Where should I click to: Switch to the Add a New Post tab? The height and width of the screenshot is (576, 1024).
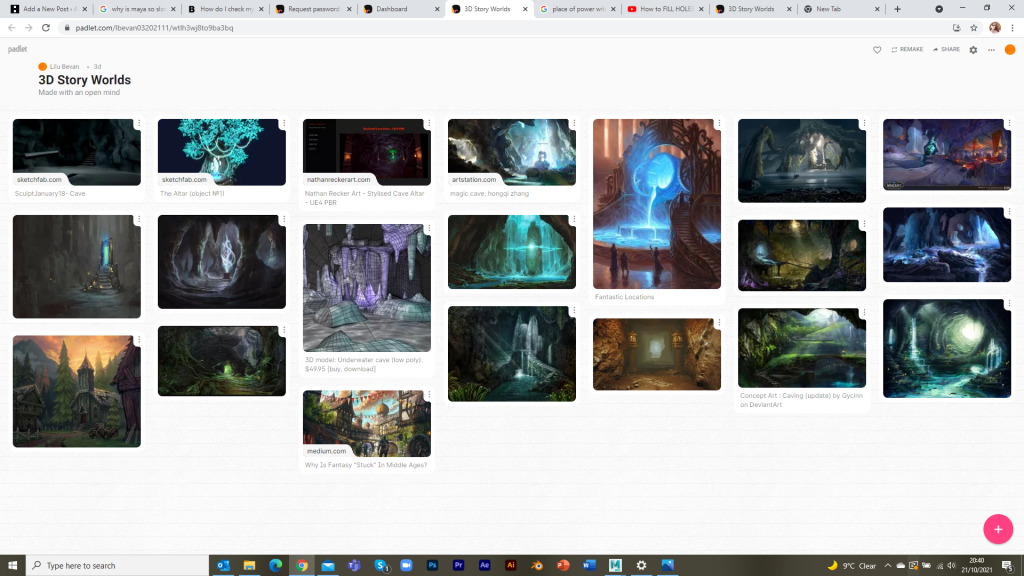48,9
